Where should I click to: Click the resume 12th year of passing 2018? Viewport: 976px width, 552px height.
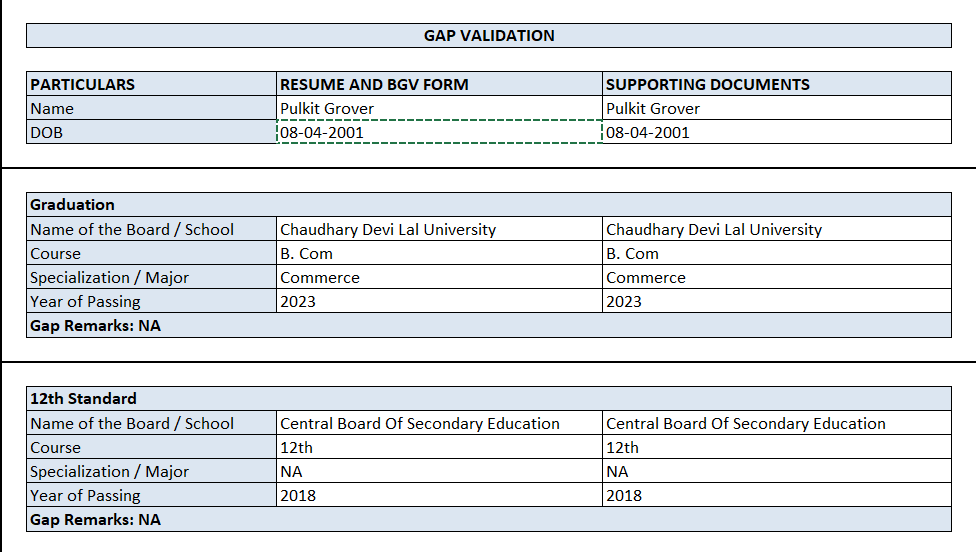[x=439, y=495]
